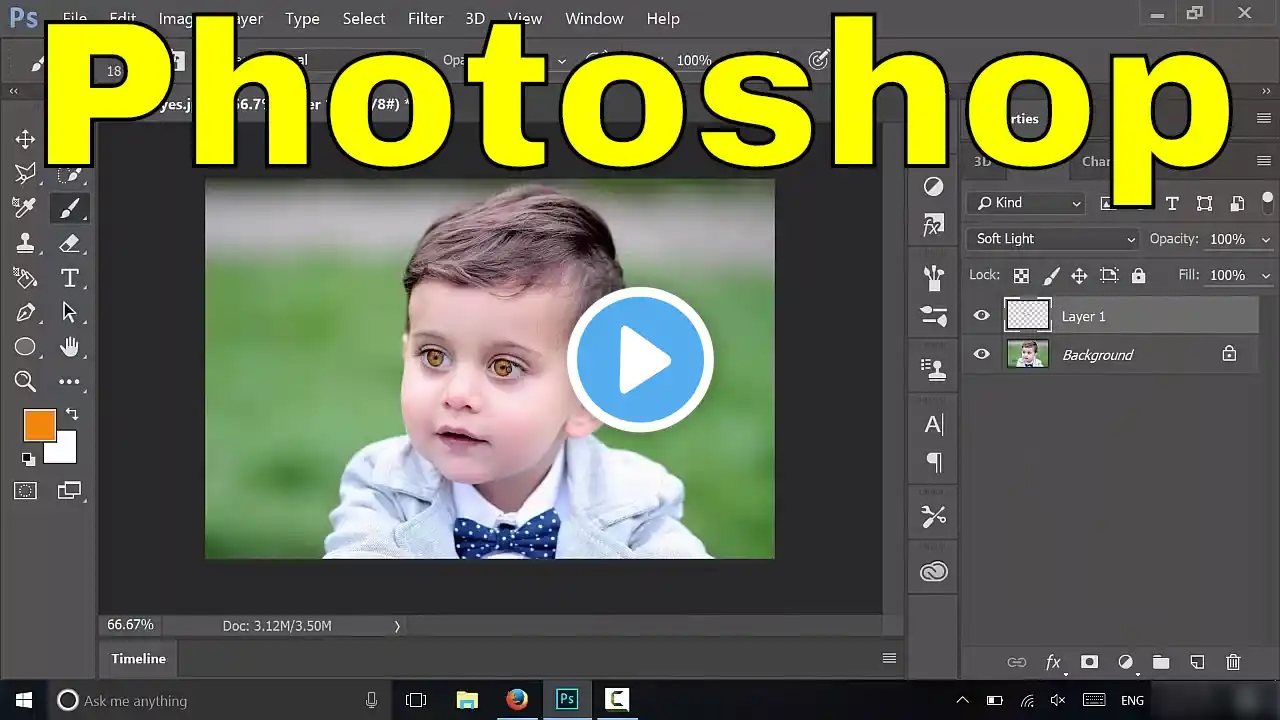Viewport: 1280px width, 720px height.
Task: Open the Properties panel menu
Action: point(1264,118)
